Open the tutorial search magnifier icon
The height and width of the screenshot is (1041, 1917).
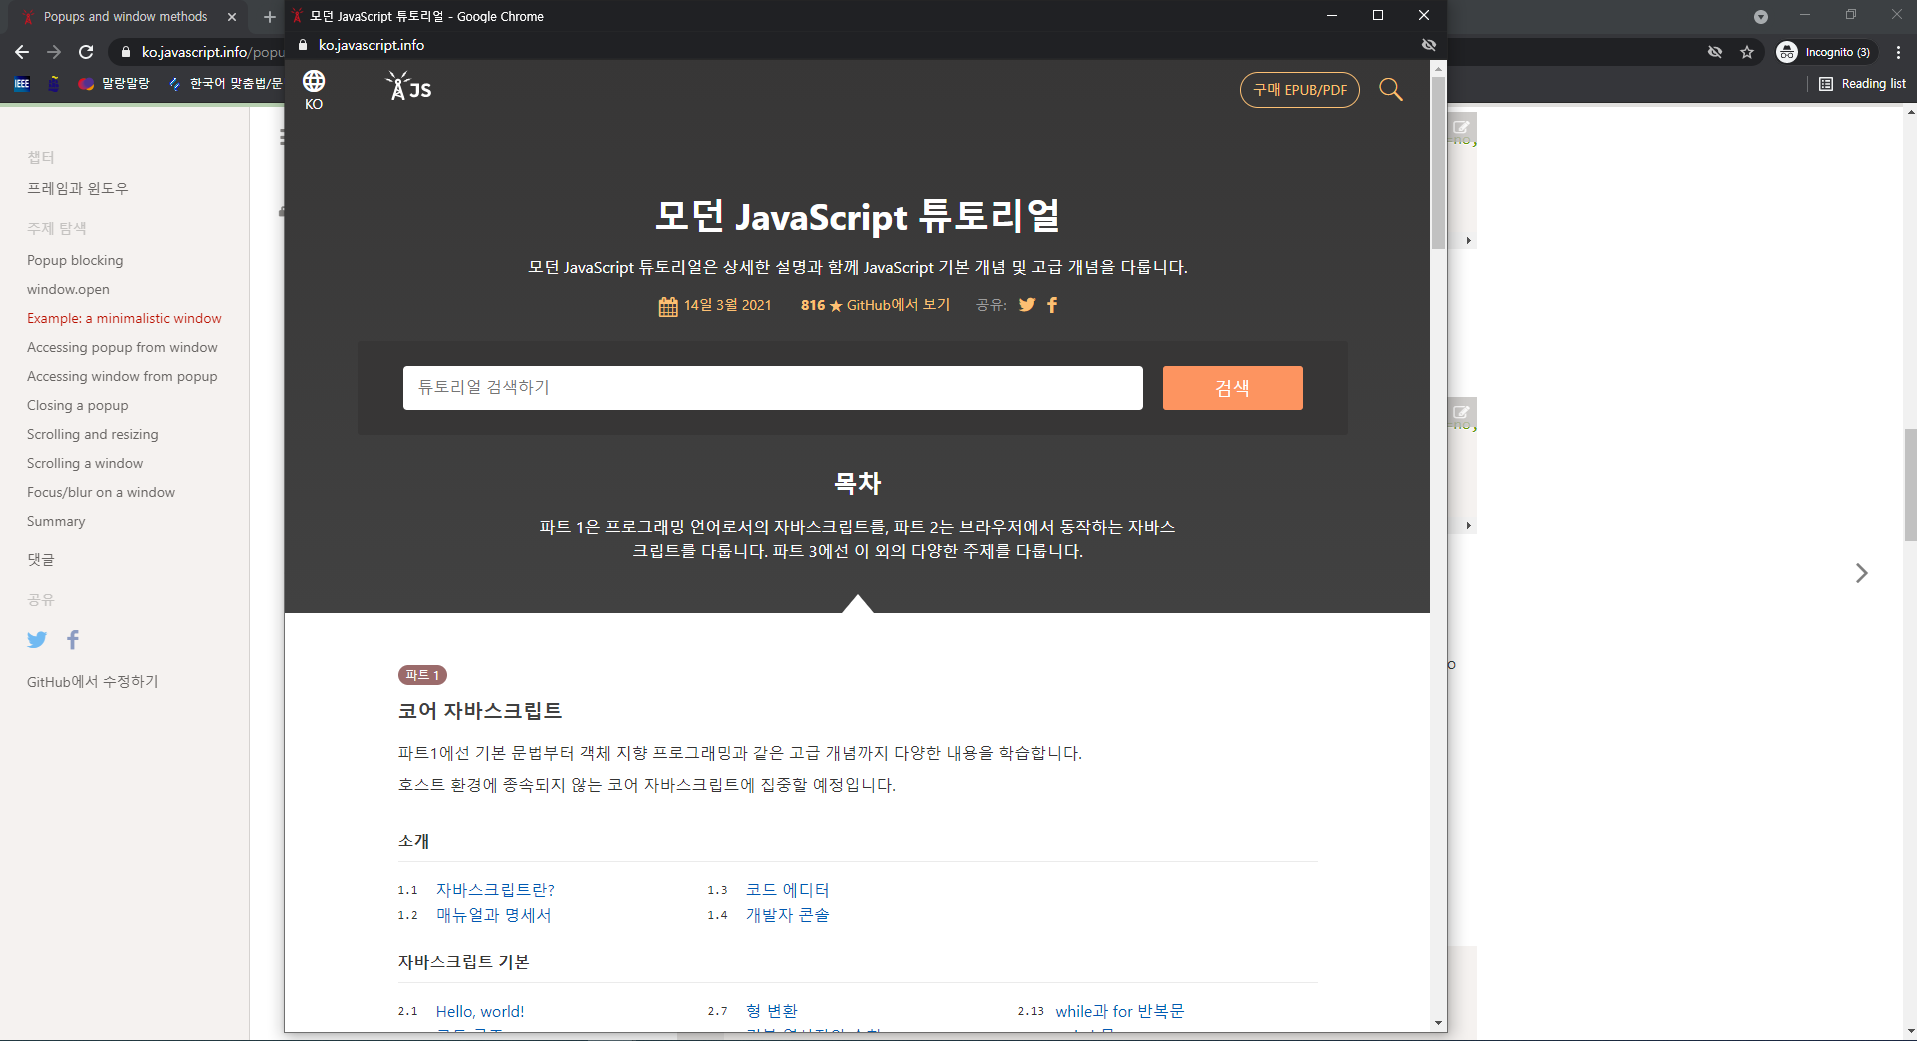click(x=1391, y=90)
